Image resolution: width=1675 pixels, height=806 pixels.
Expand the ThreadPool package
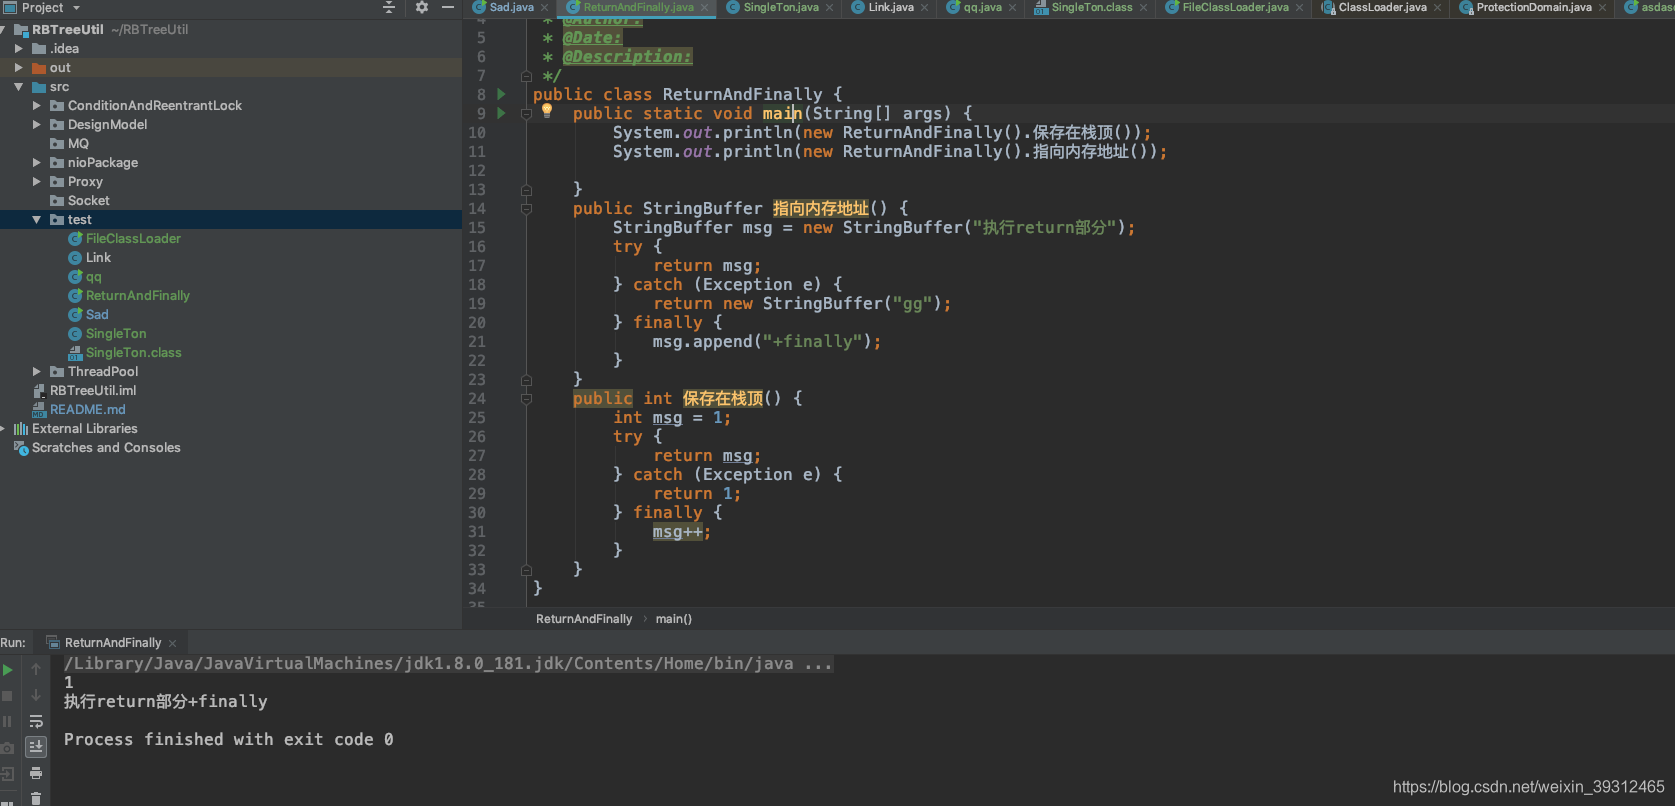(x=37, y=371)
